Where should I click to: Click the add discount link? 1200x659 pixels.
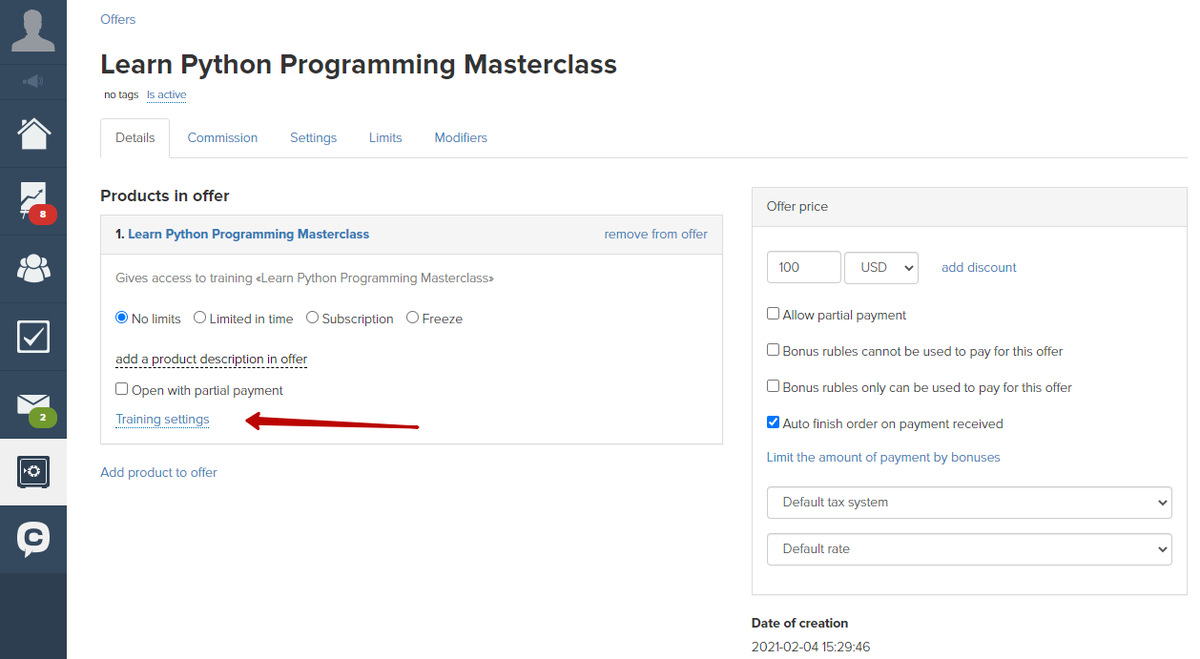[x=979, y=267]
